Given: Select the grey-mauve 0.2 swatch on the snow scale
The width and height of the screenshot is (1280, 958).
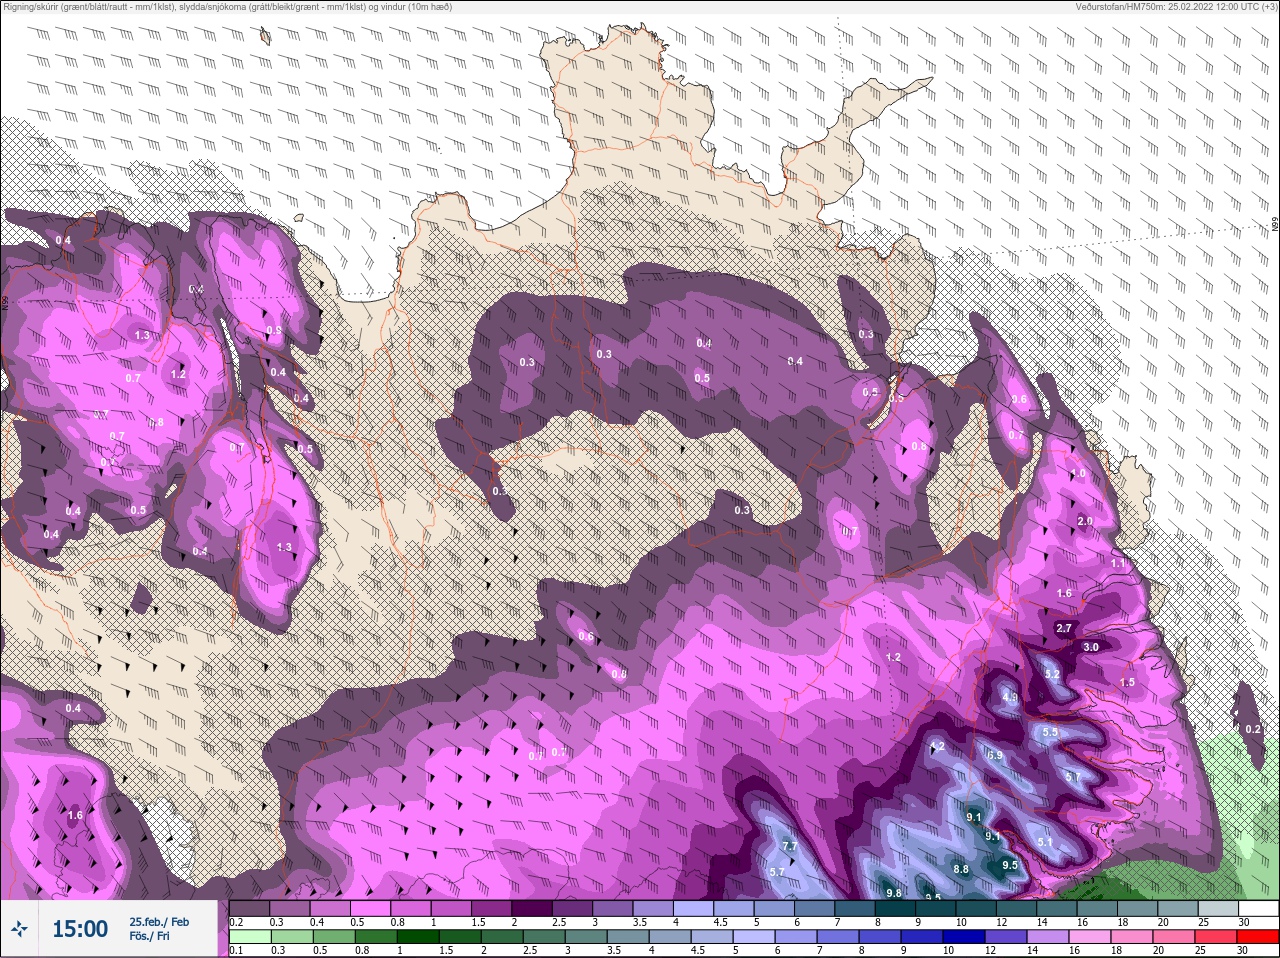Looking at the screenshot, I should [249, 909].
